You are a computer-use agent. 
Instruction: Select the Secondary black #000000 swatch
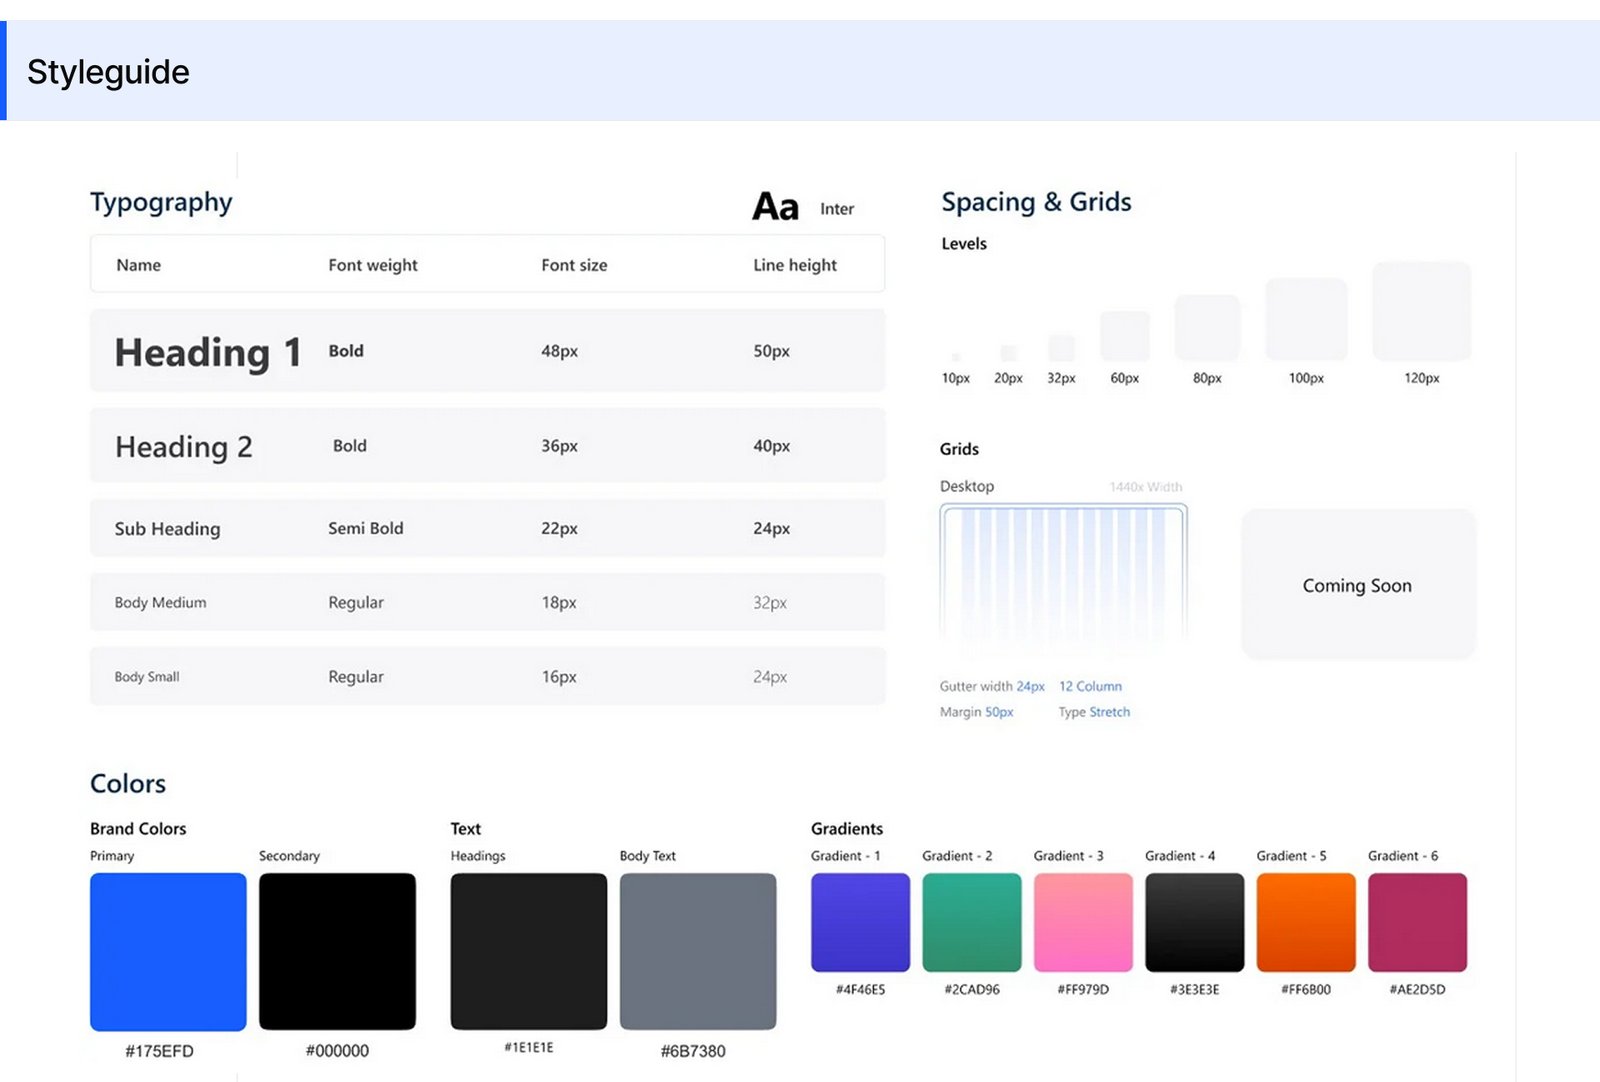coord(337,951)
